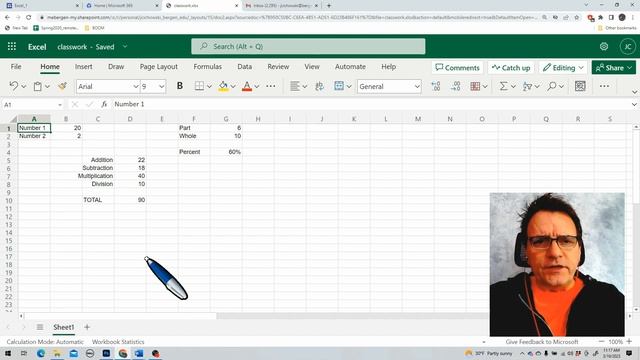Screen dimensions: 640x360
Task: Expand paste options dropdown
Action: (x=47, y=87)
